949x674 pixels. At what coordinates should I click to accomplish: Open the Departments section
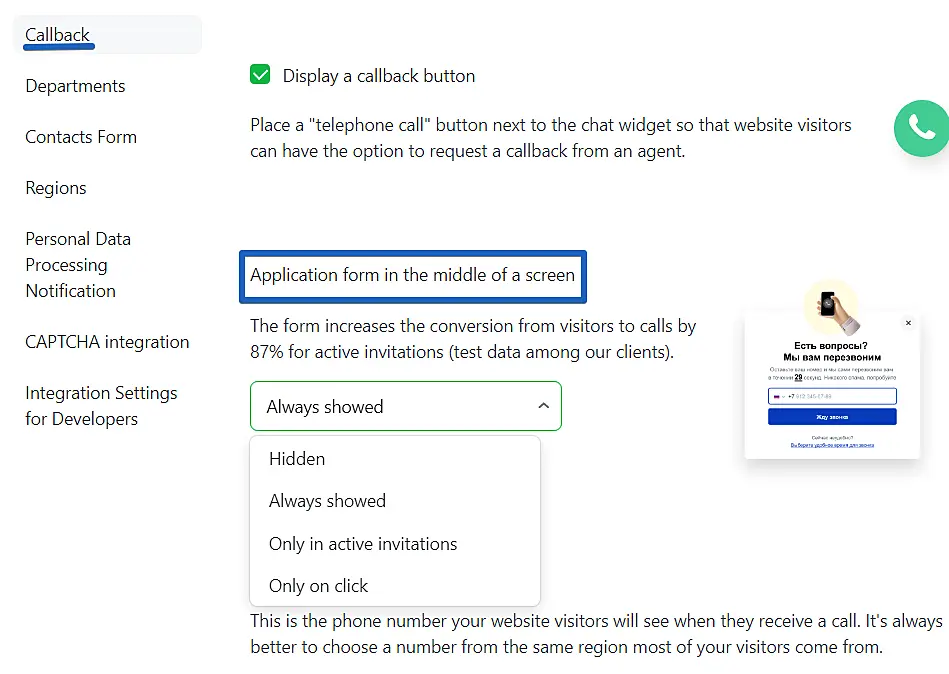pos(74,86)
